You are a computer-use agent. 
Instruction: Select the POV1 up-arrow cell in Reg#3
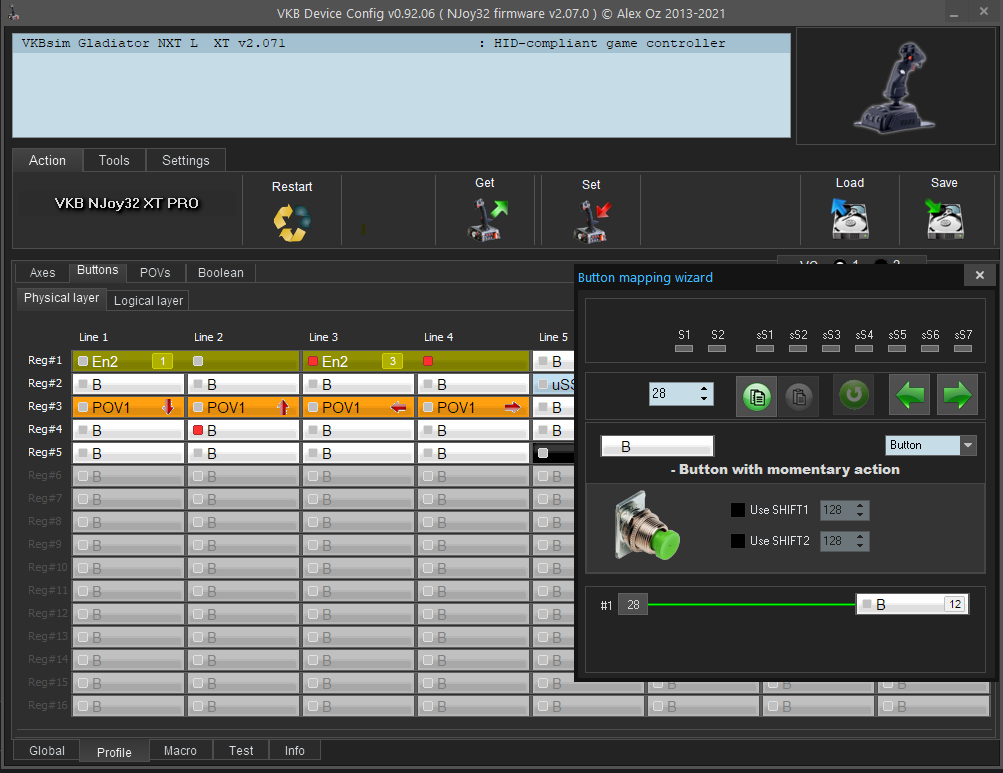(x=244, y=407)
